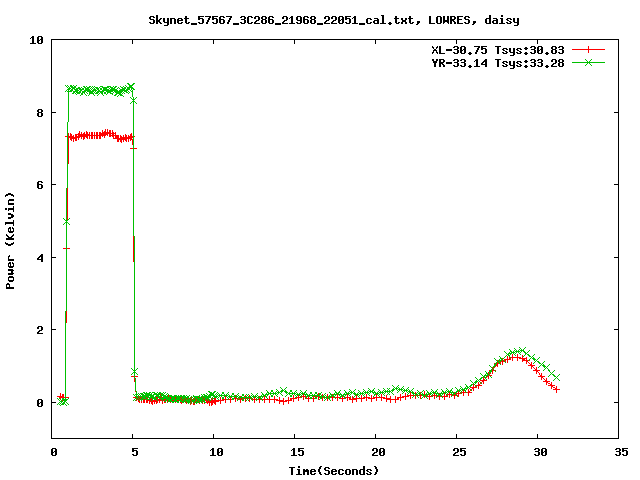Click the green curve peak near 29 seconds
Image resolution: width=640 pixels, height=480 pixels.
point(521,351)
